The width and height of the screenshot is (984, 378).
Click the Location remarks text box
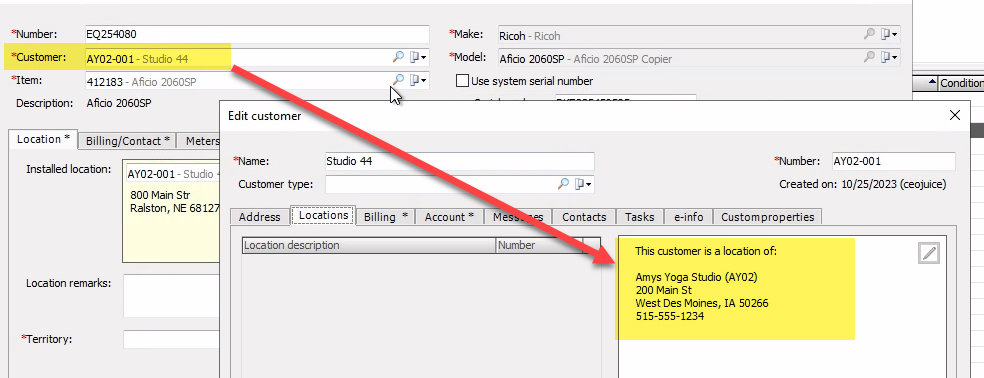tap(171, 296)
